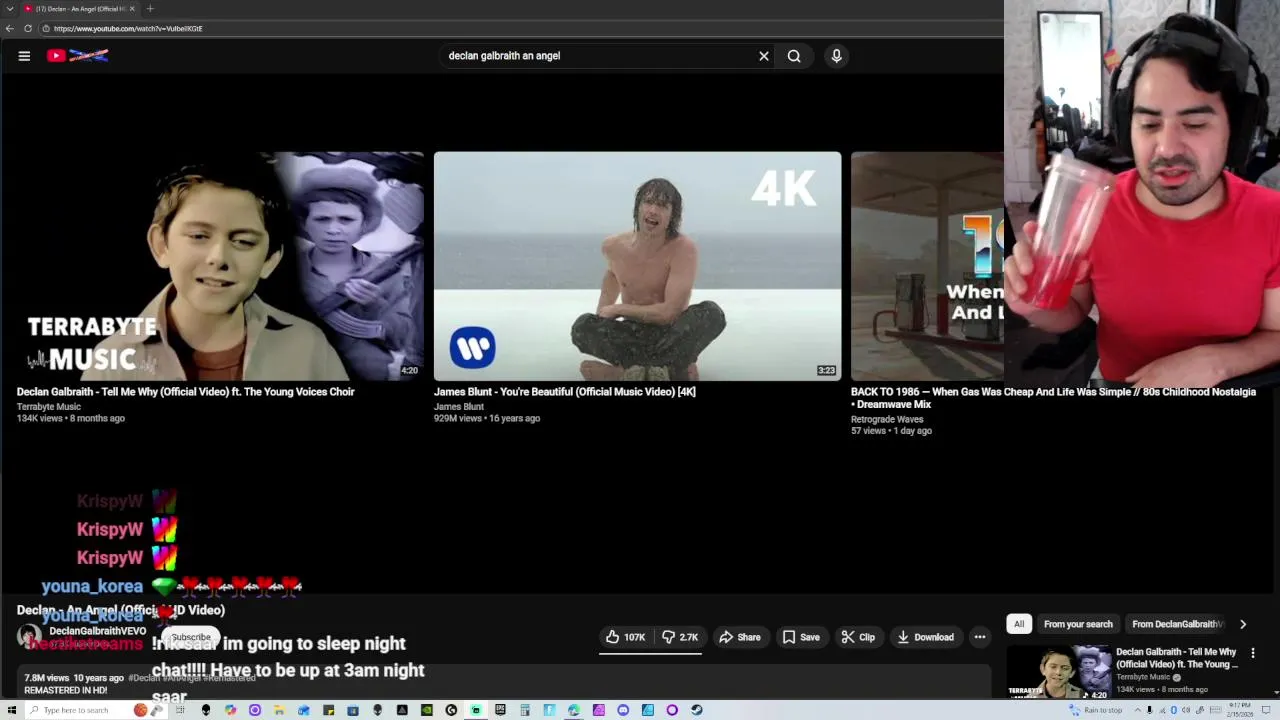Open File Explorer from the taskbar

(x=278, y=710)
